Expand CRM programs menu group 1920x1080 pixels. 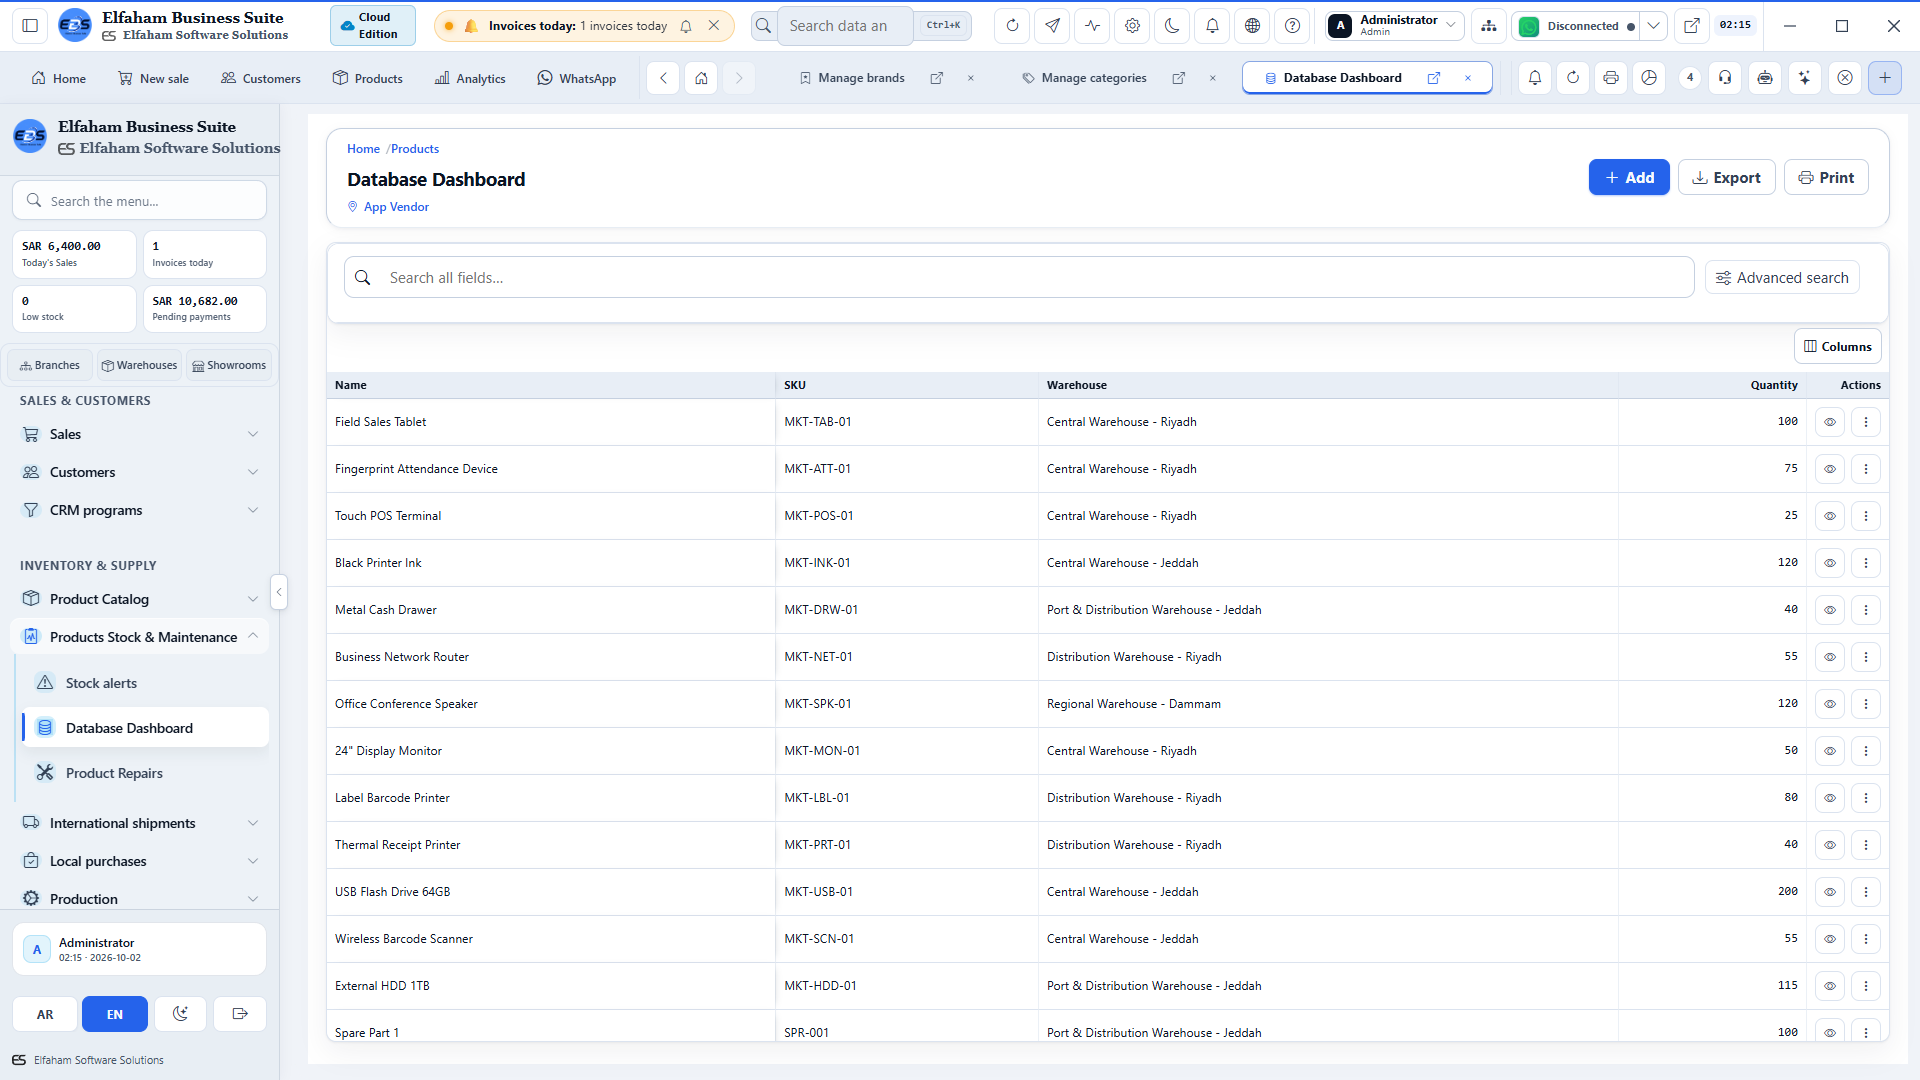point(140,510)
